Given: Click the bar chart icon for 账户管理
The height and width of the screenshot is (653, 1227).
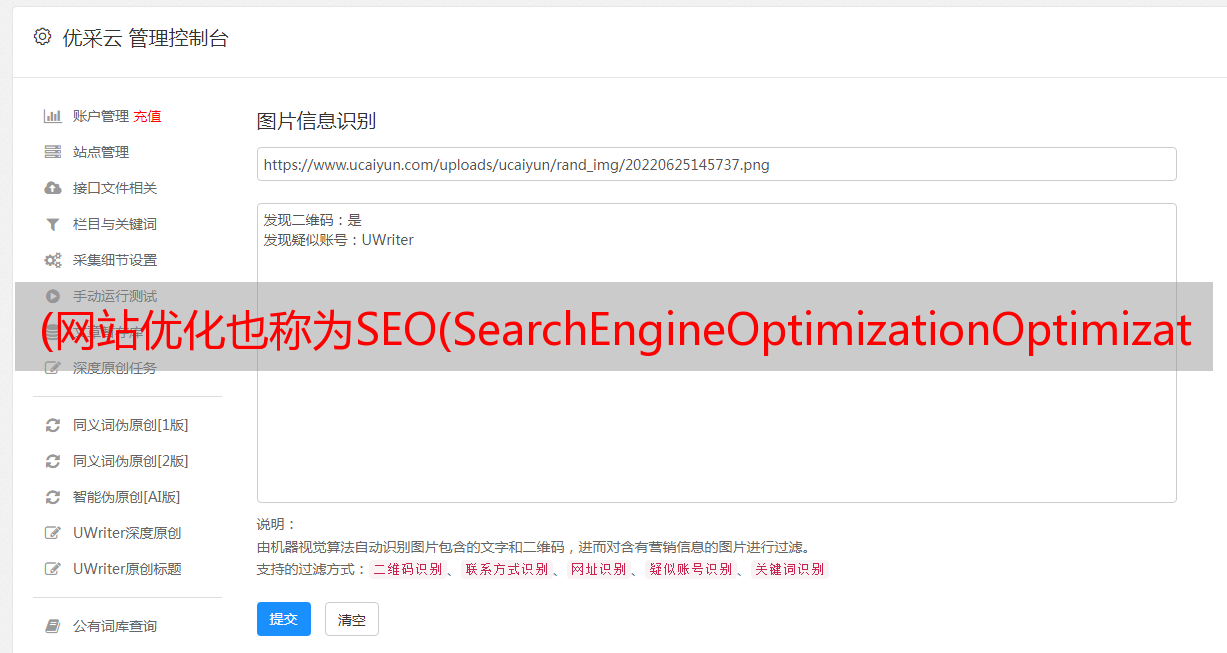Looking at the screenshot, I should tap(53, 116).
